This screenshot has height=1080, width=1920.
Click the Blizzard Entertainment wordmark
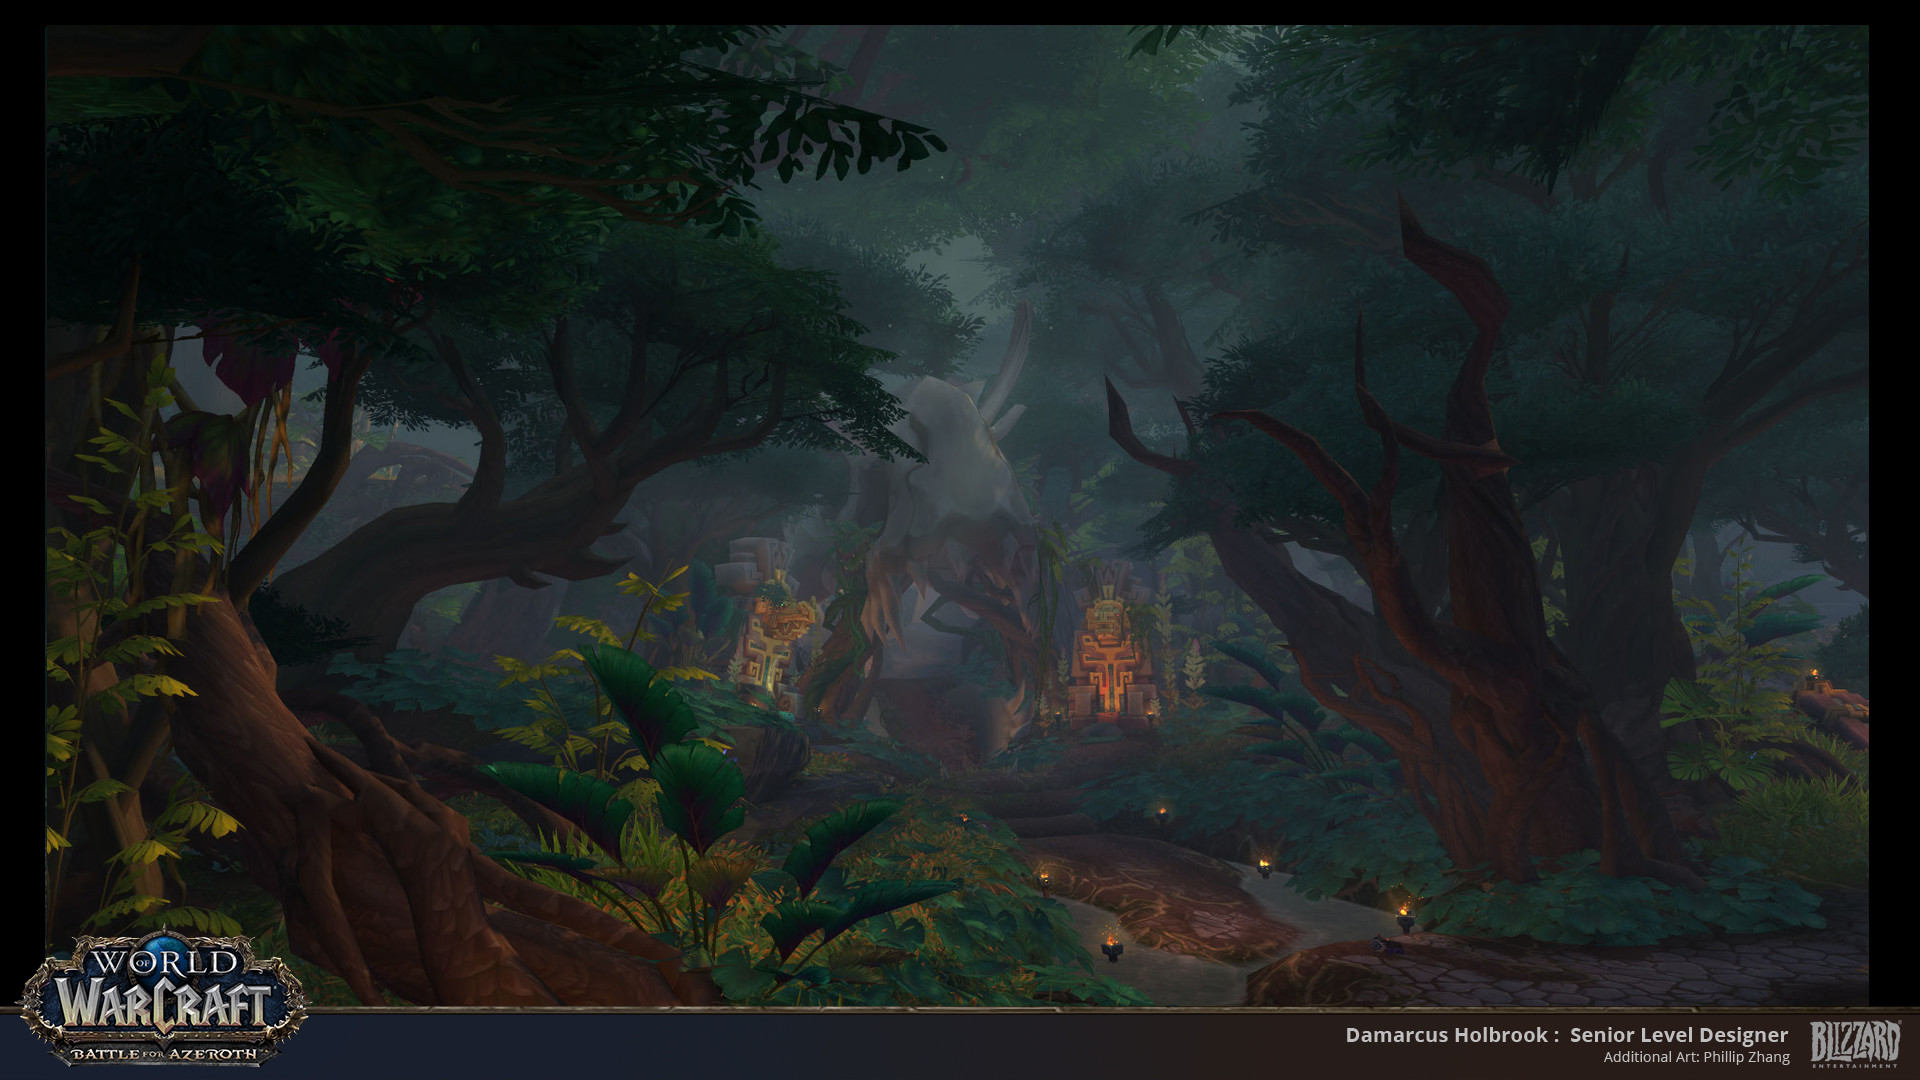click(x=1855, y=1040)
